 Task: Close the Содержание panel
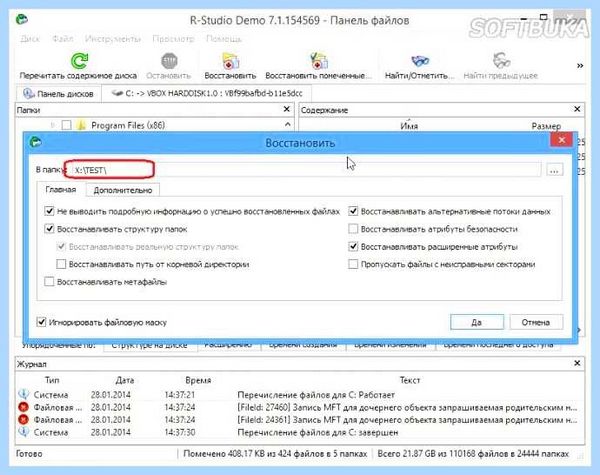(x=577, y=109)
